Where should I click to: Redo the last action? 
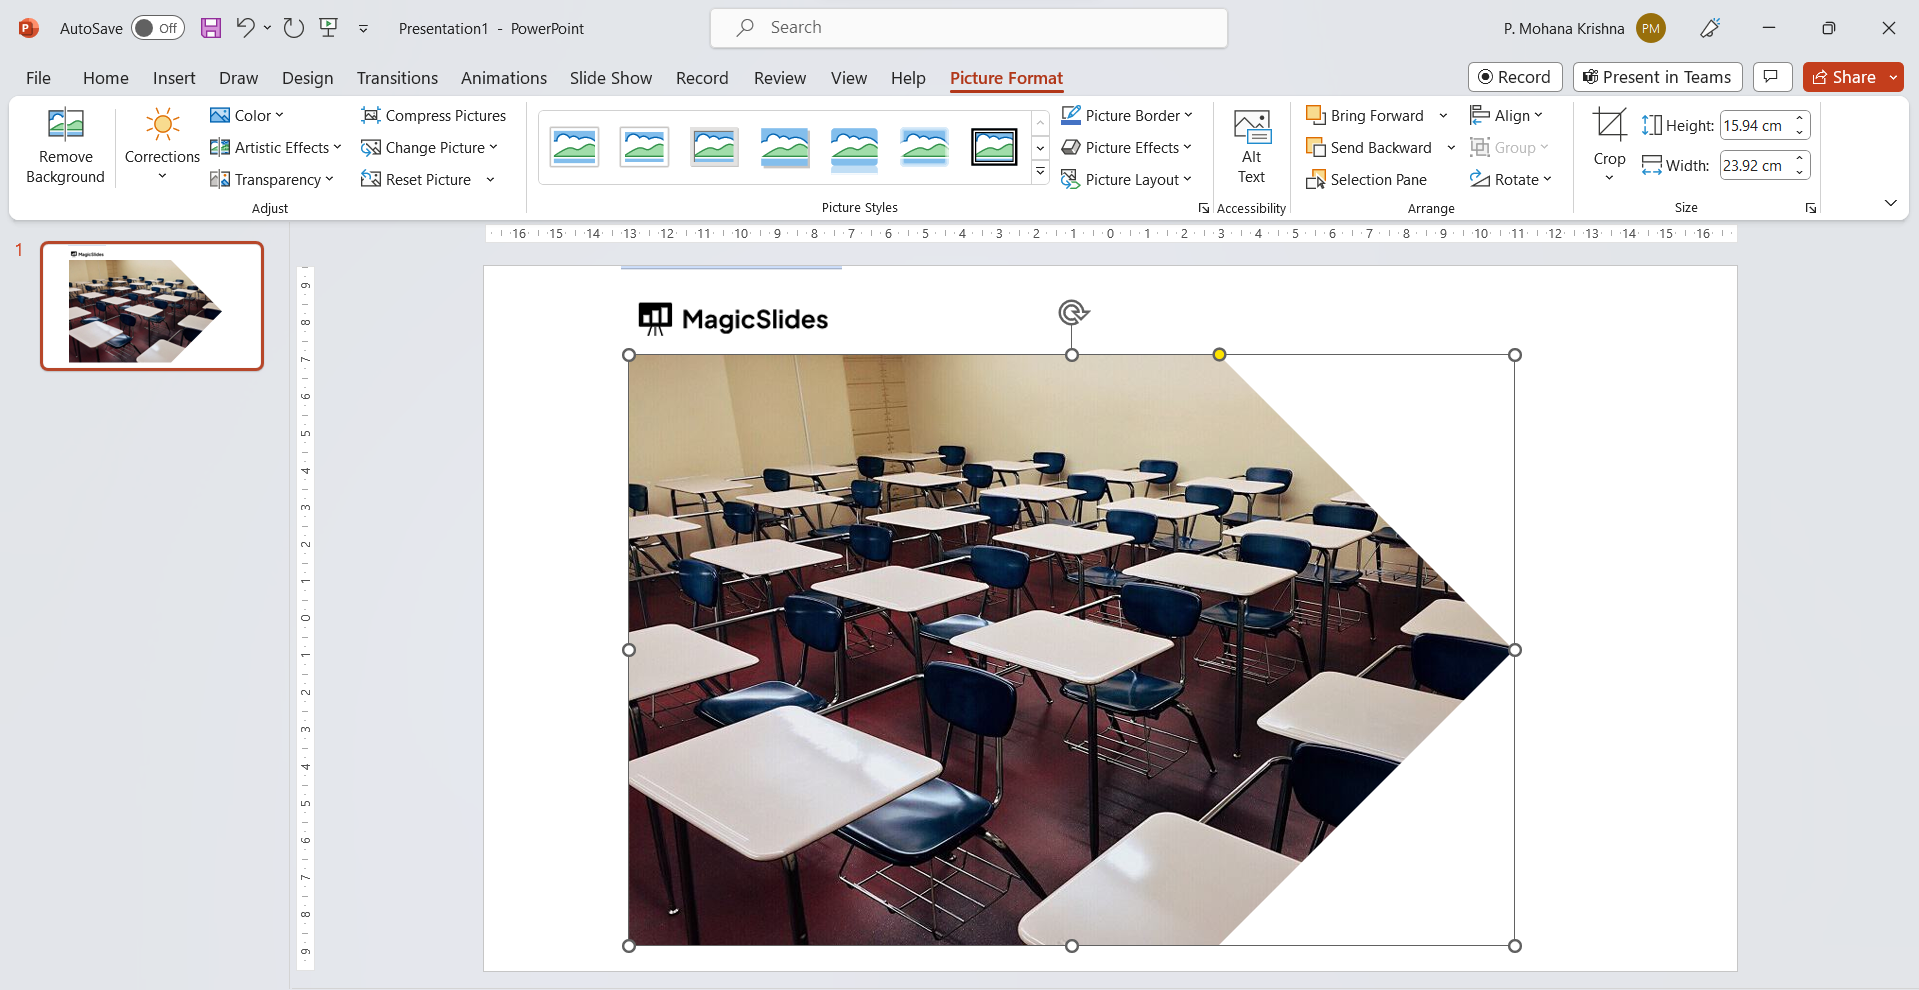[x=293, y=28]
